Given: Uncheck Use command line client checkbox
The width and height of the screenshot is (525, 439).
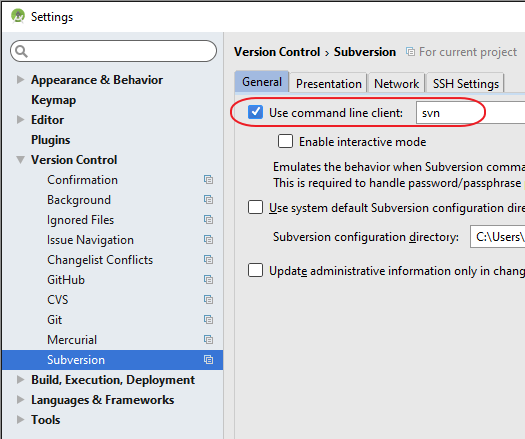Looking at the screenshot, I should tap(255, 112).
